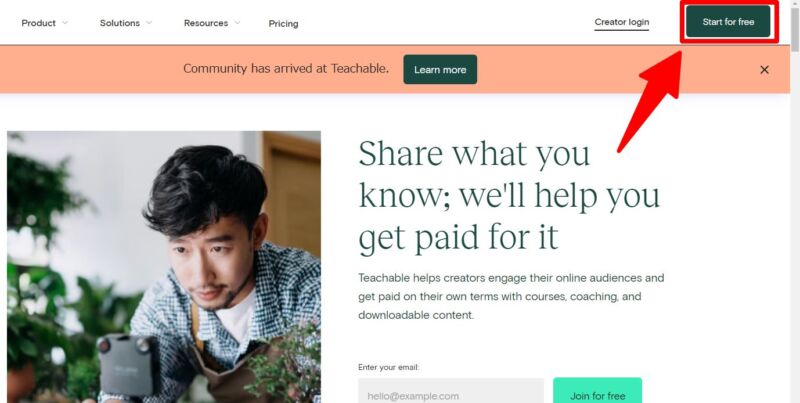Click the 'Community has arrived at Teachable' text
Screen dimensions: 800x403
pos(286,68)
